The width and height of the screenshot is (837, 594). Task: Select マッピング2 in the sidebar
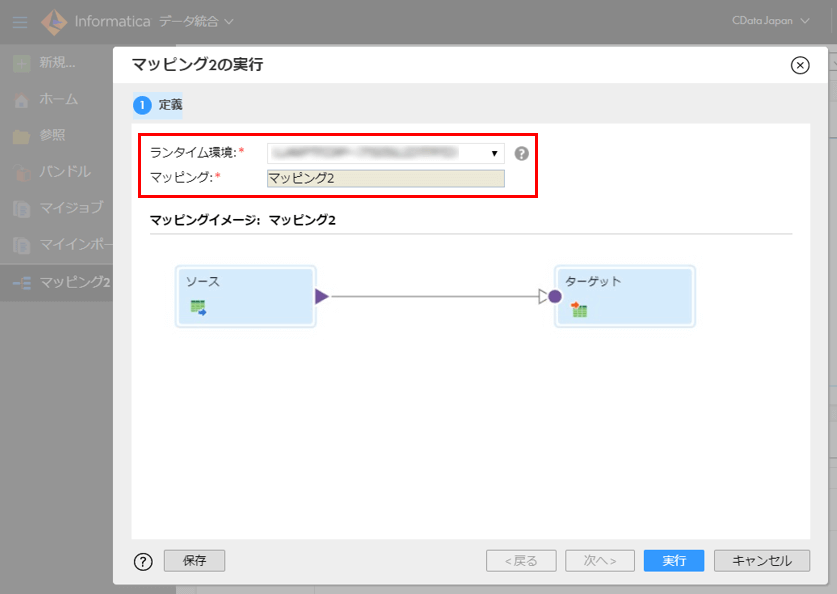point(57,282)
